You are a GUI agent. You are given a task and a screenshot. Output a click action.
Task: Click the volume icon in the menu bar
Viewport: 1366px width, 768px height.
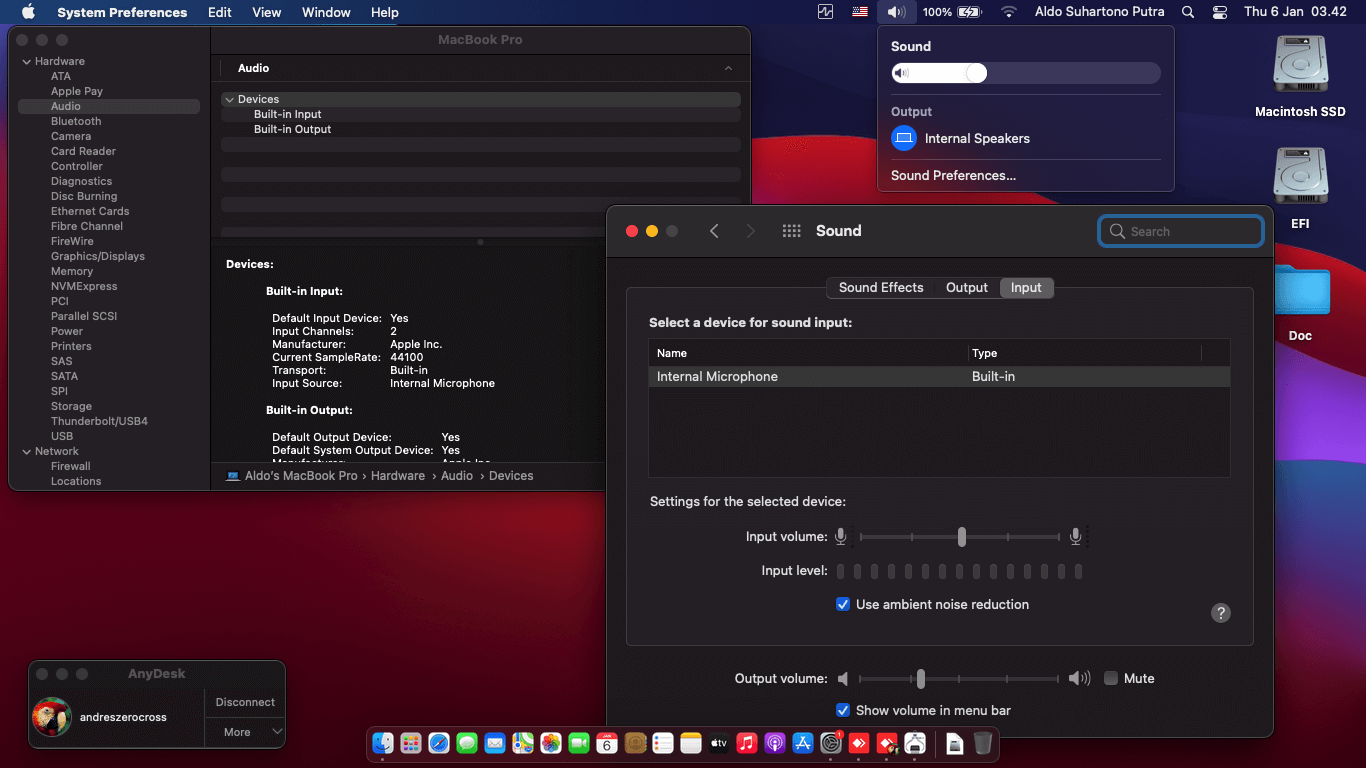point(896,12)
